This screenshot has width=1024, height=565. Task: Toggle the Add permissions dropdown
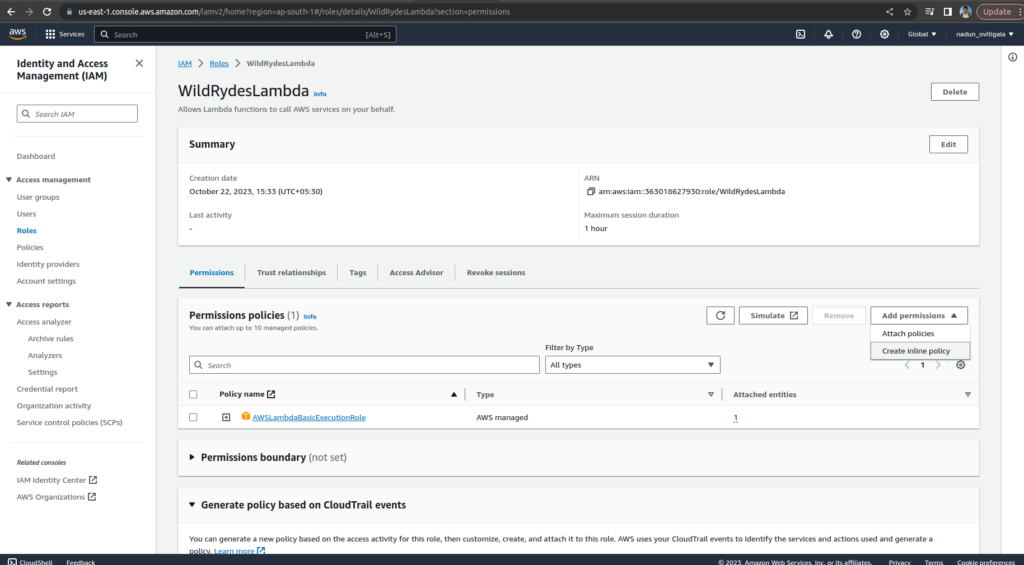pos(919,315)
